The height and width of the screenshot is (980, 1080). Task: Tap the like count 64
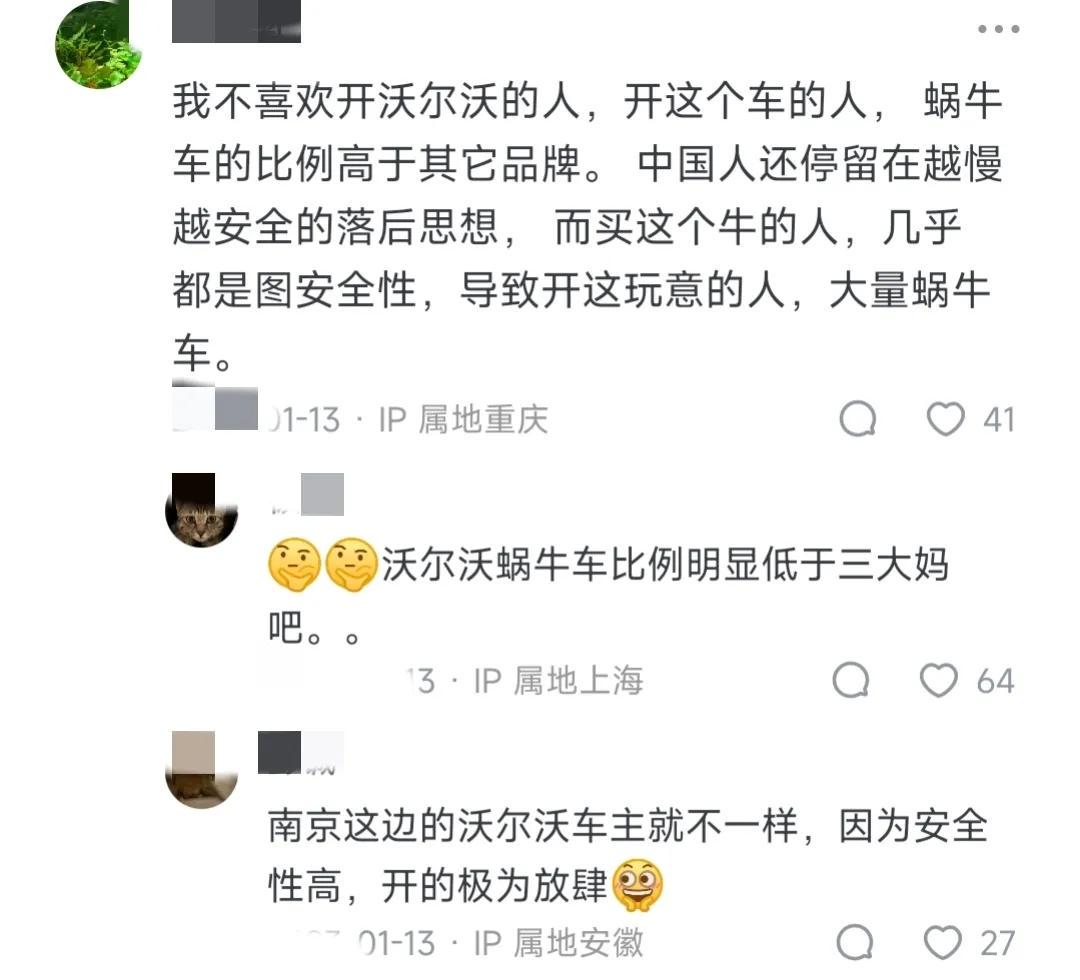click(995, 681)
